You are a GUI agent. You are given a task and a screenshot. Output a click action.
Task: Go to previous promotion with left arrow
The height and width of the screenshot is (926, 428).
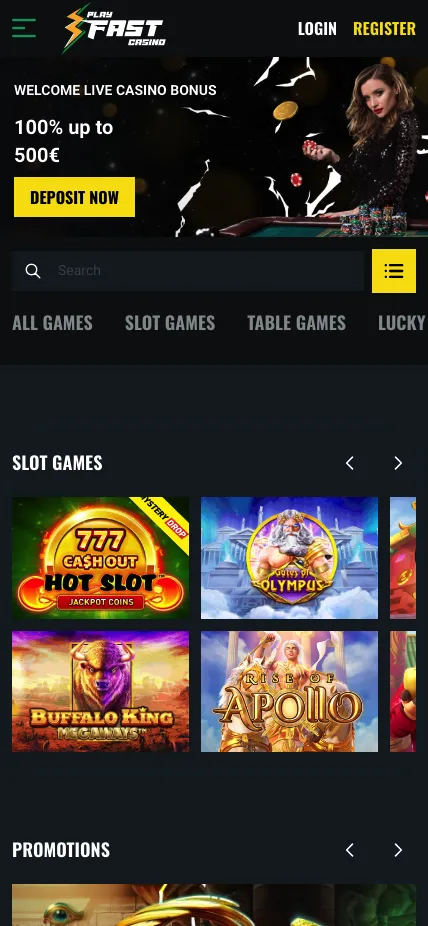pyautogui.click(x=349, y=850)
